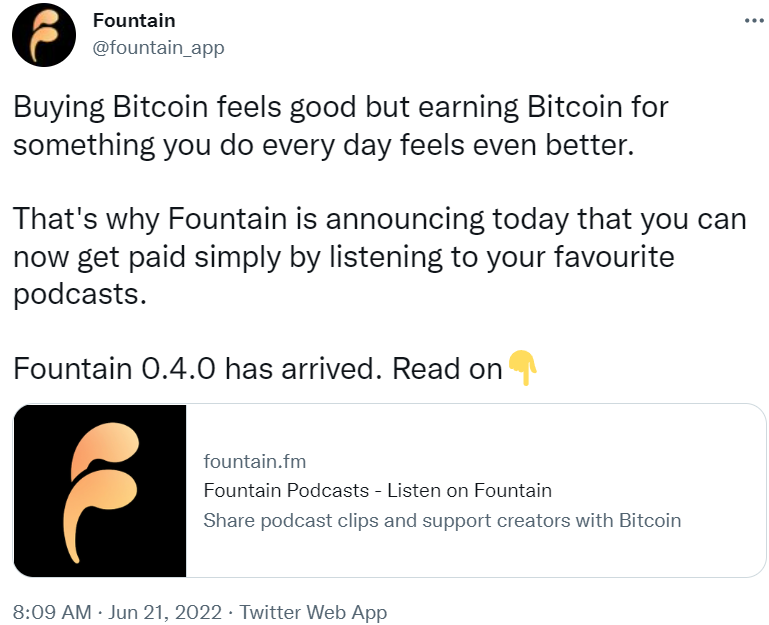
Task: Click the "Buying Bitcoin feels good" line
Action: point(340,107)
